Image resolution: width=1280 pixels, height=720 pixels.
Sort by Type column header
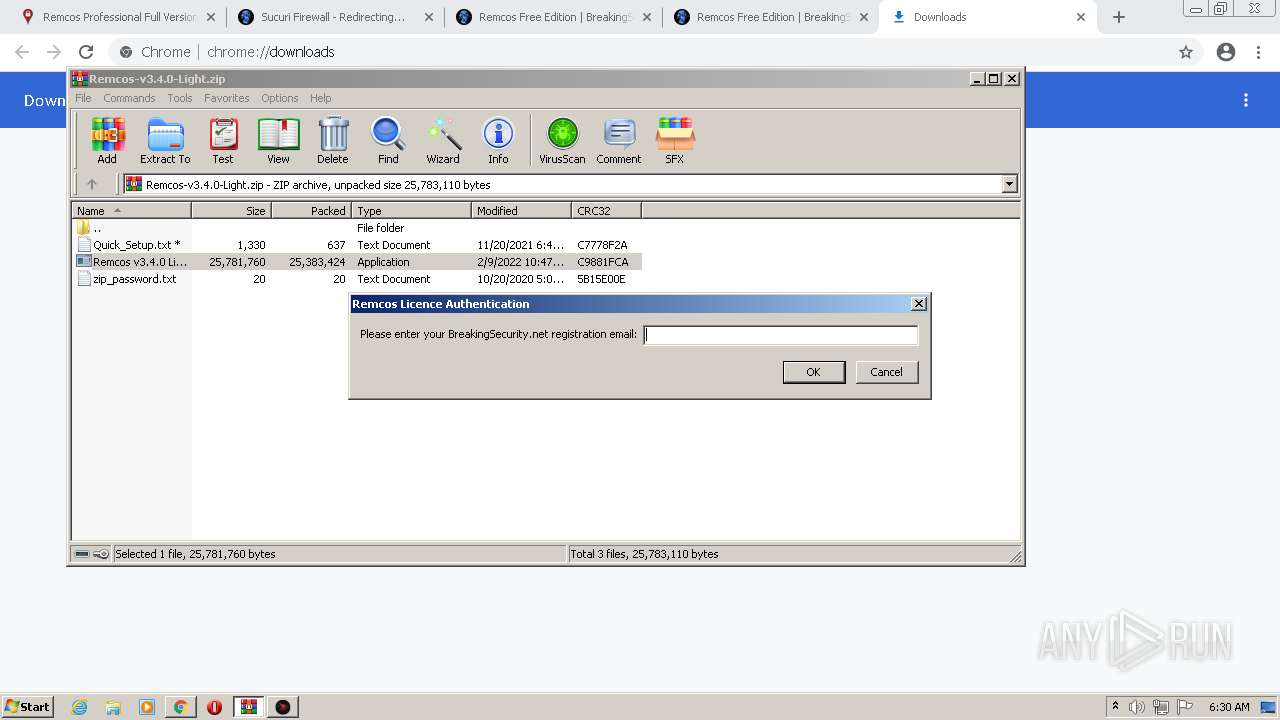411,210
